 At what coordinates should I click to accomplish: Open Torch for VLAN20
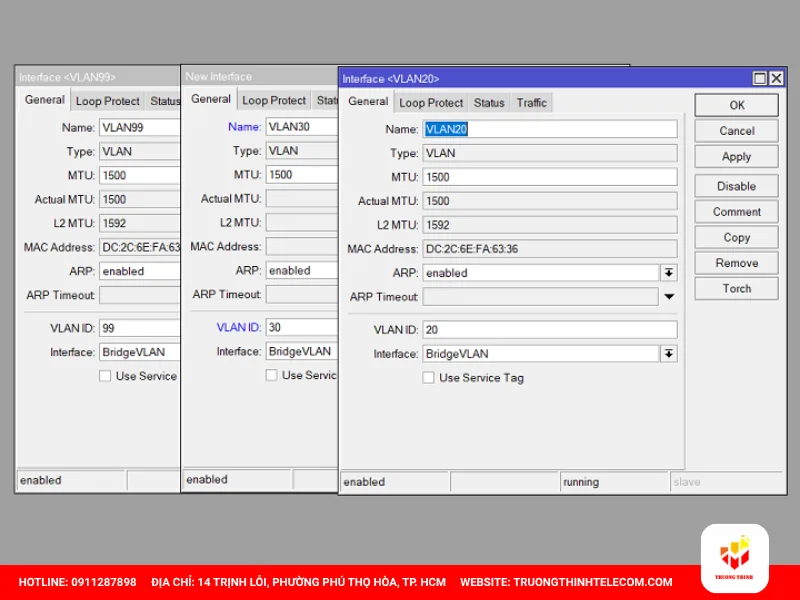736,288
